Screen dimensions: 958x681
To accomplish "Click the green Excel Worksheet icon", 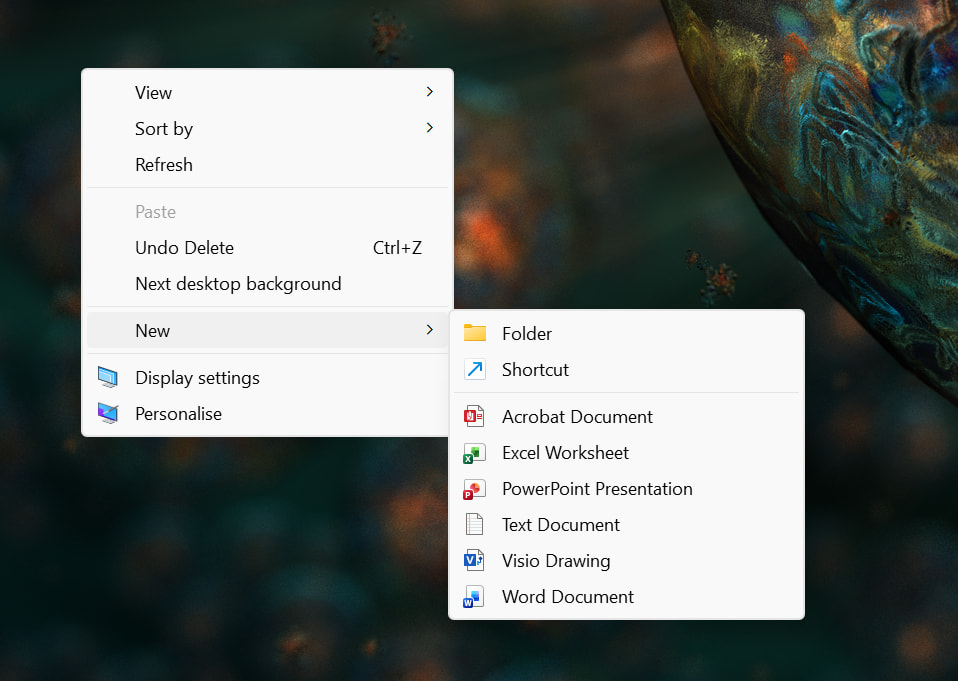I will 474,453.
